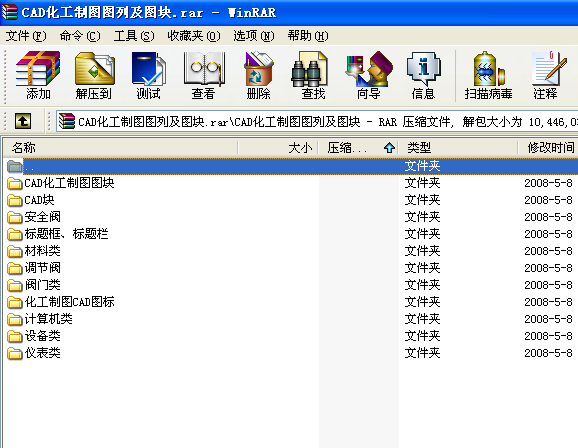Viewport: 578px width, 448px height.
Task: Select the 调节阀 folder name
Action: 42,268
